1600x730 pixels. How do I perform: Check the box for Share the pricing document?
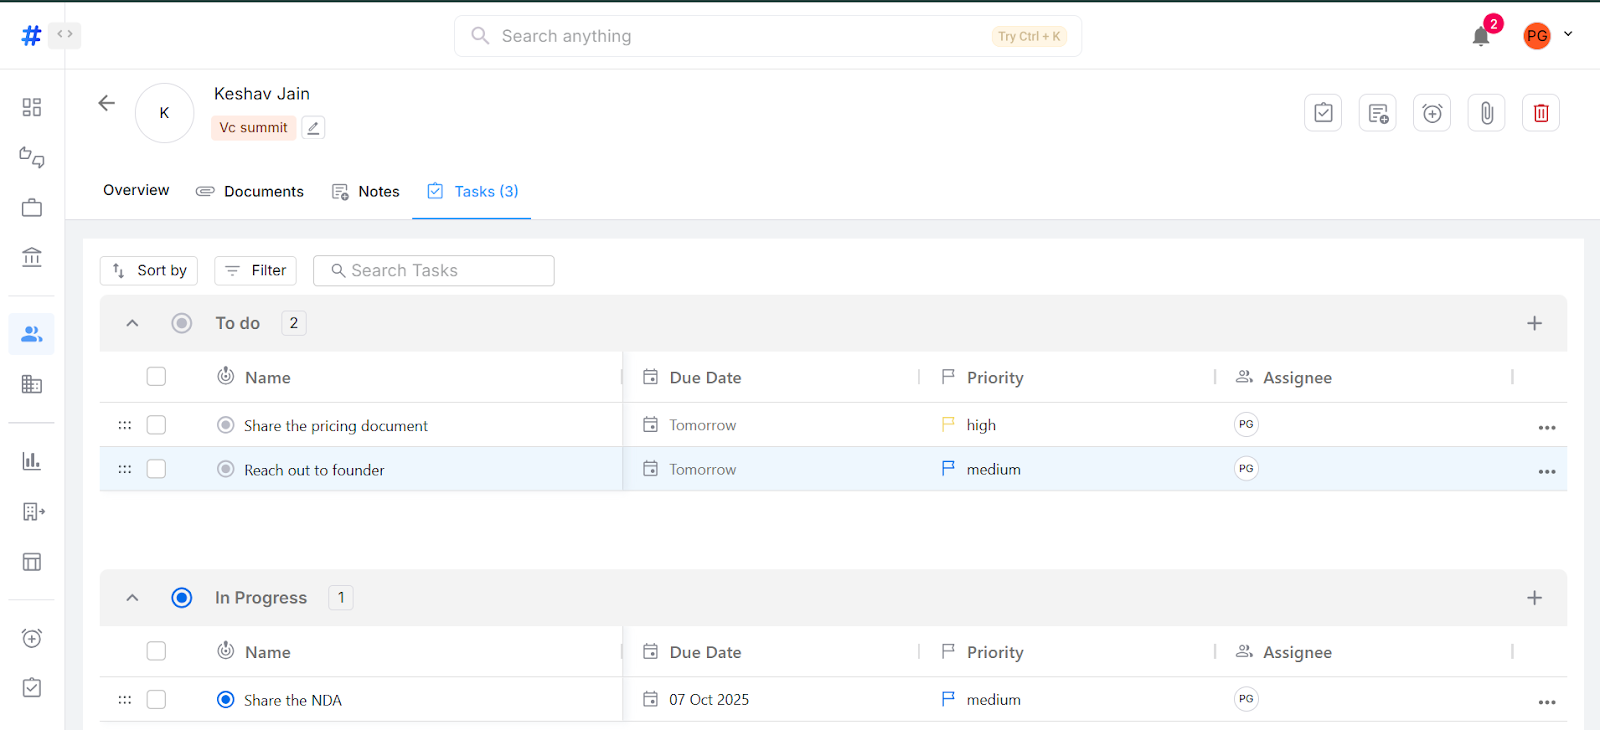point(156,425)
